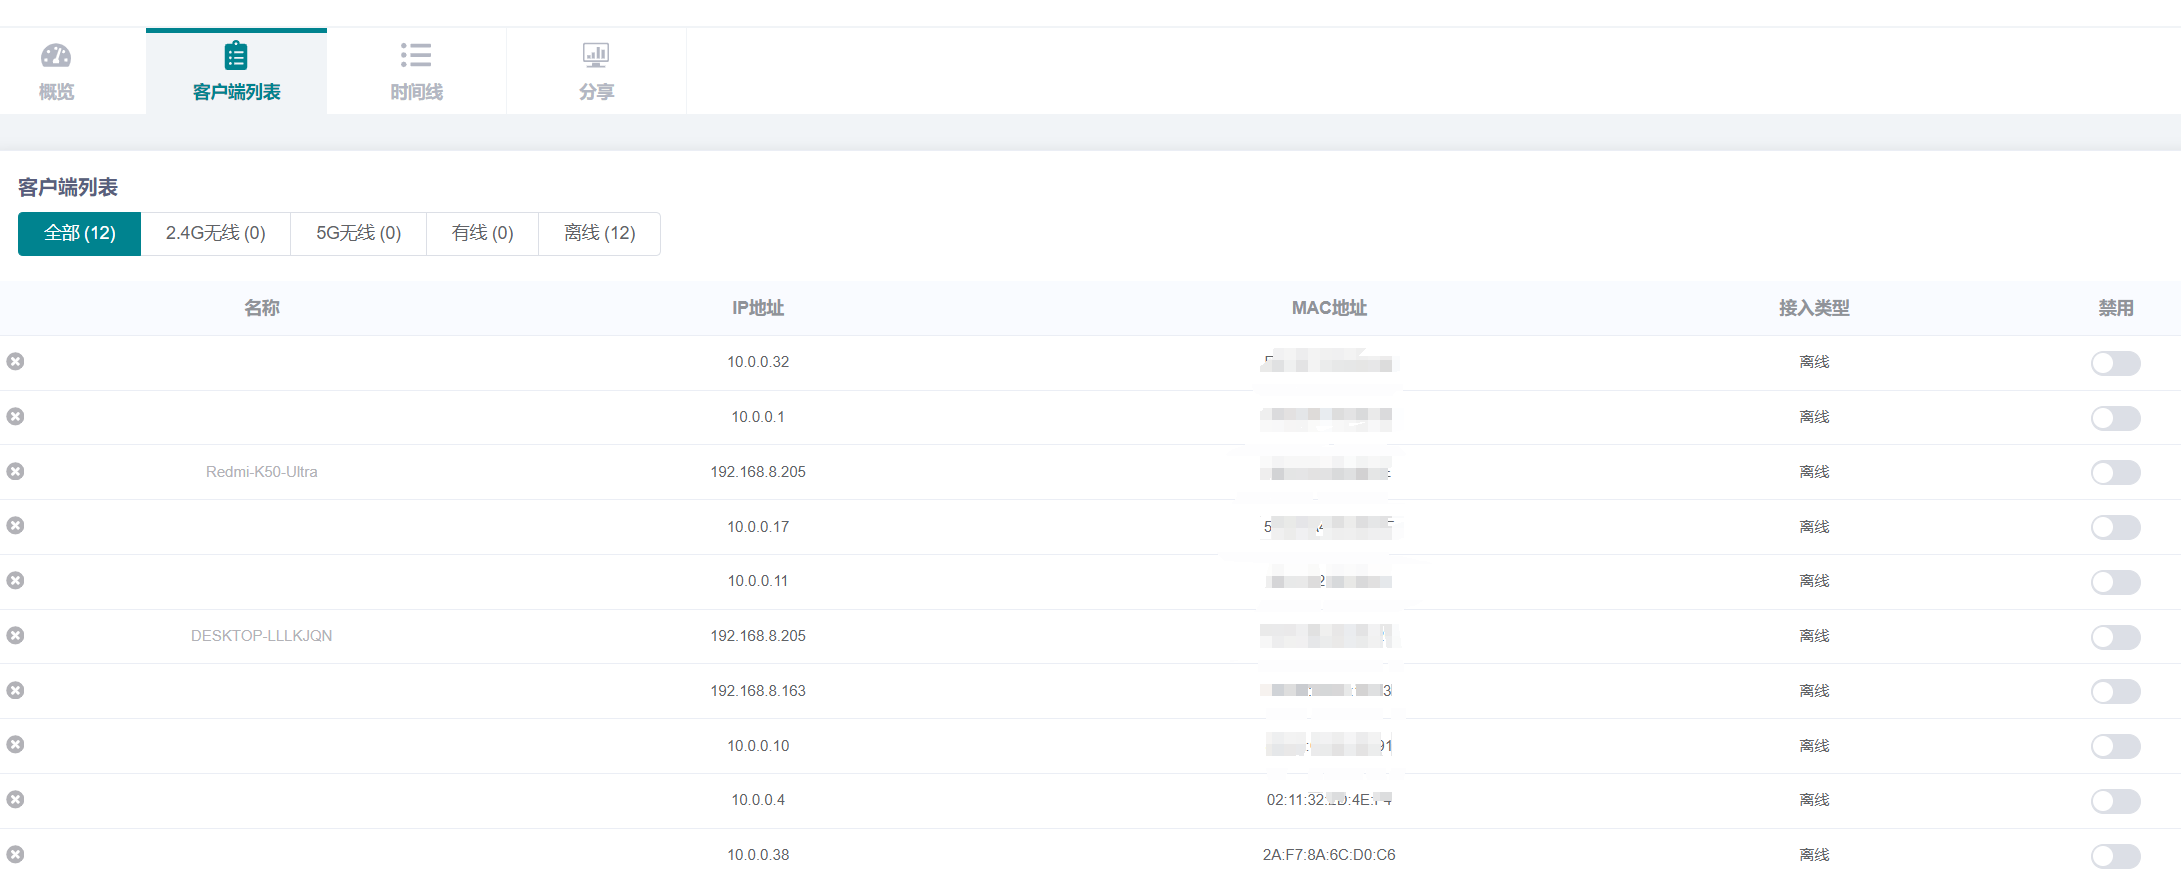Remove the Redmi-K50-Ultra client row
2181x871 pixels.
click(15, 471)
